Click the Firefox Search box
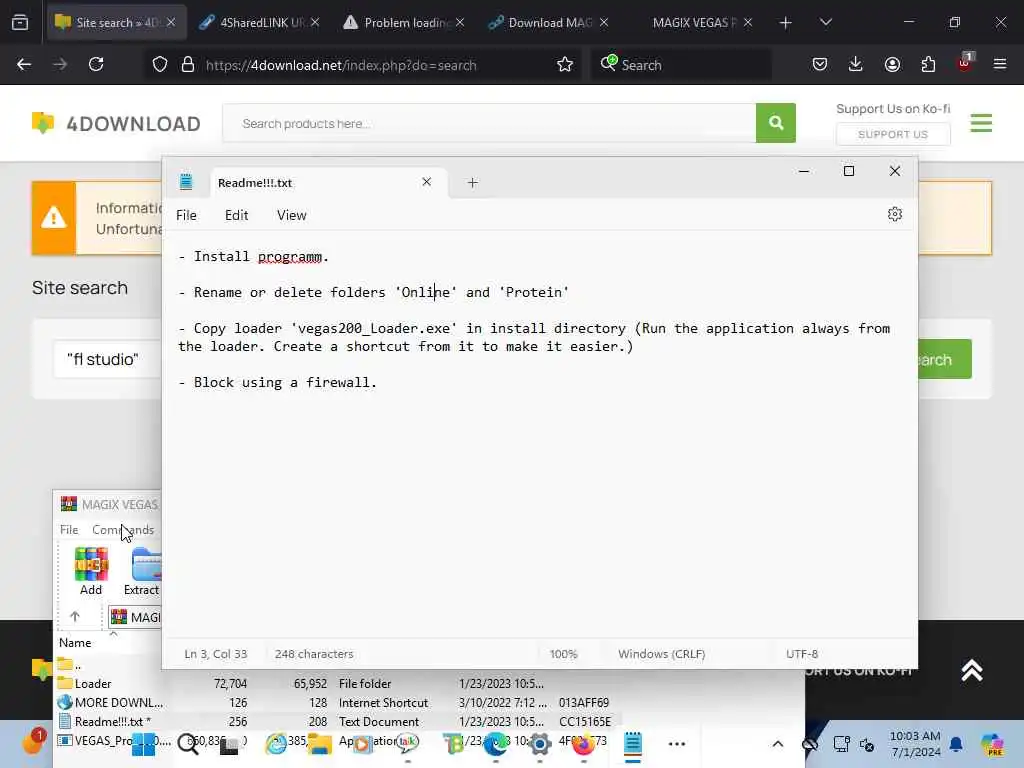This screenshot has width=1024, height=768. [681, 65]
